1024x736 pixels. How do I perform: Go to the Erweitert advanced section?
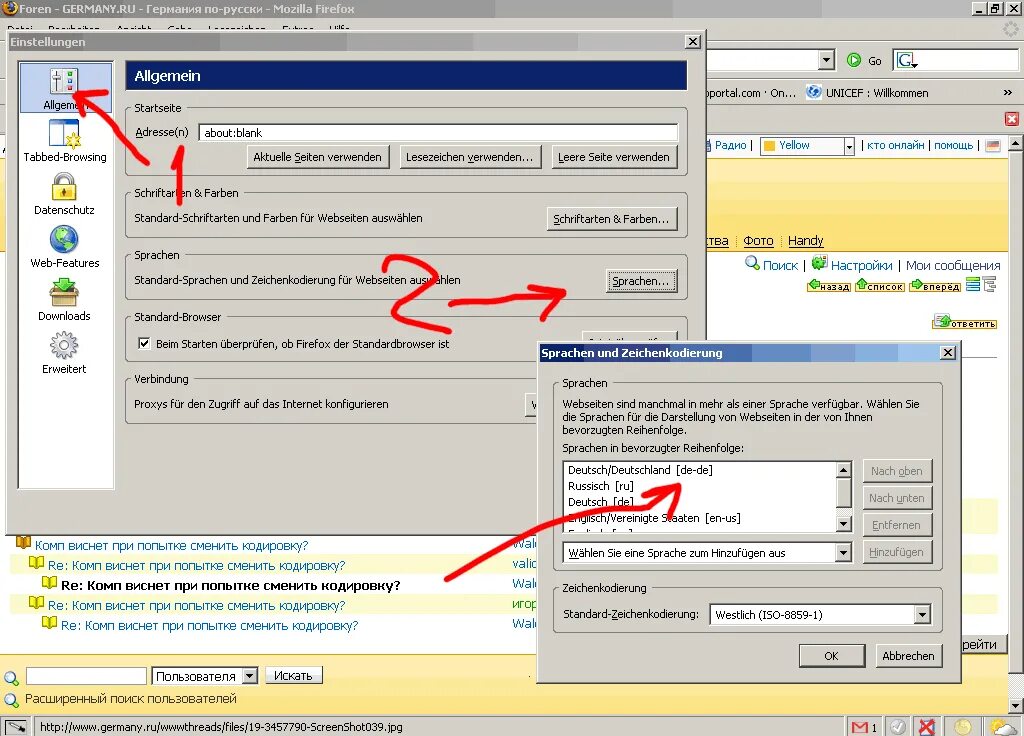[x=64, y=353]
